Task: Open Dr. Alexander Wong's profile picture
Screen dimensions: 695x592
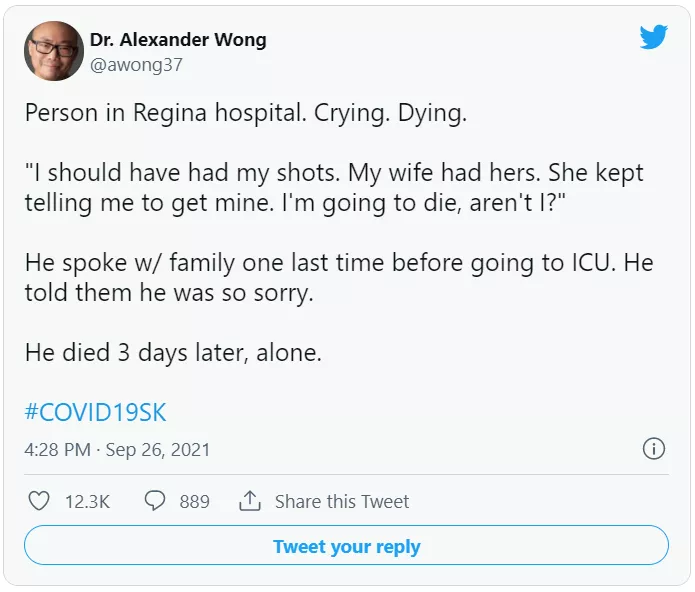Action: (53, 51)
